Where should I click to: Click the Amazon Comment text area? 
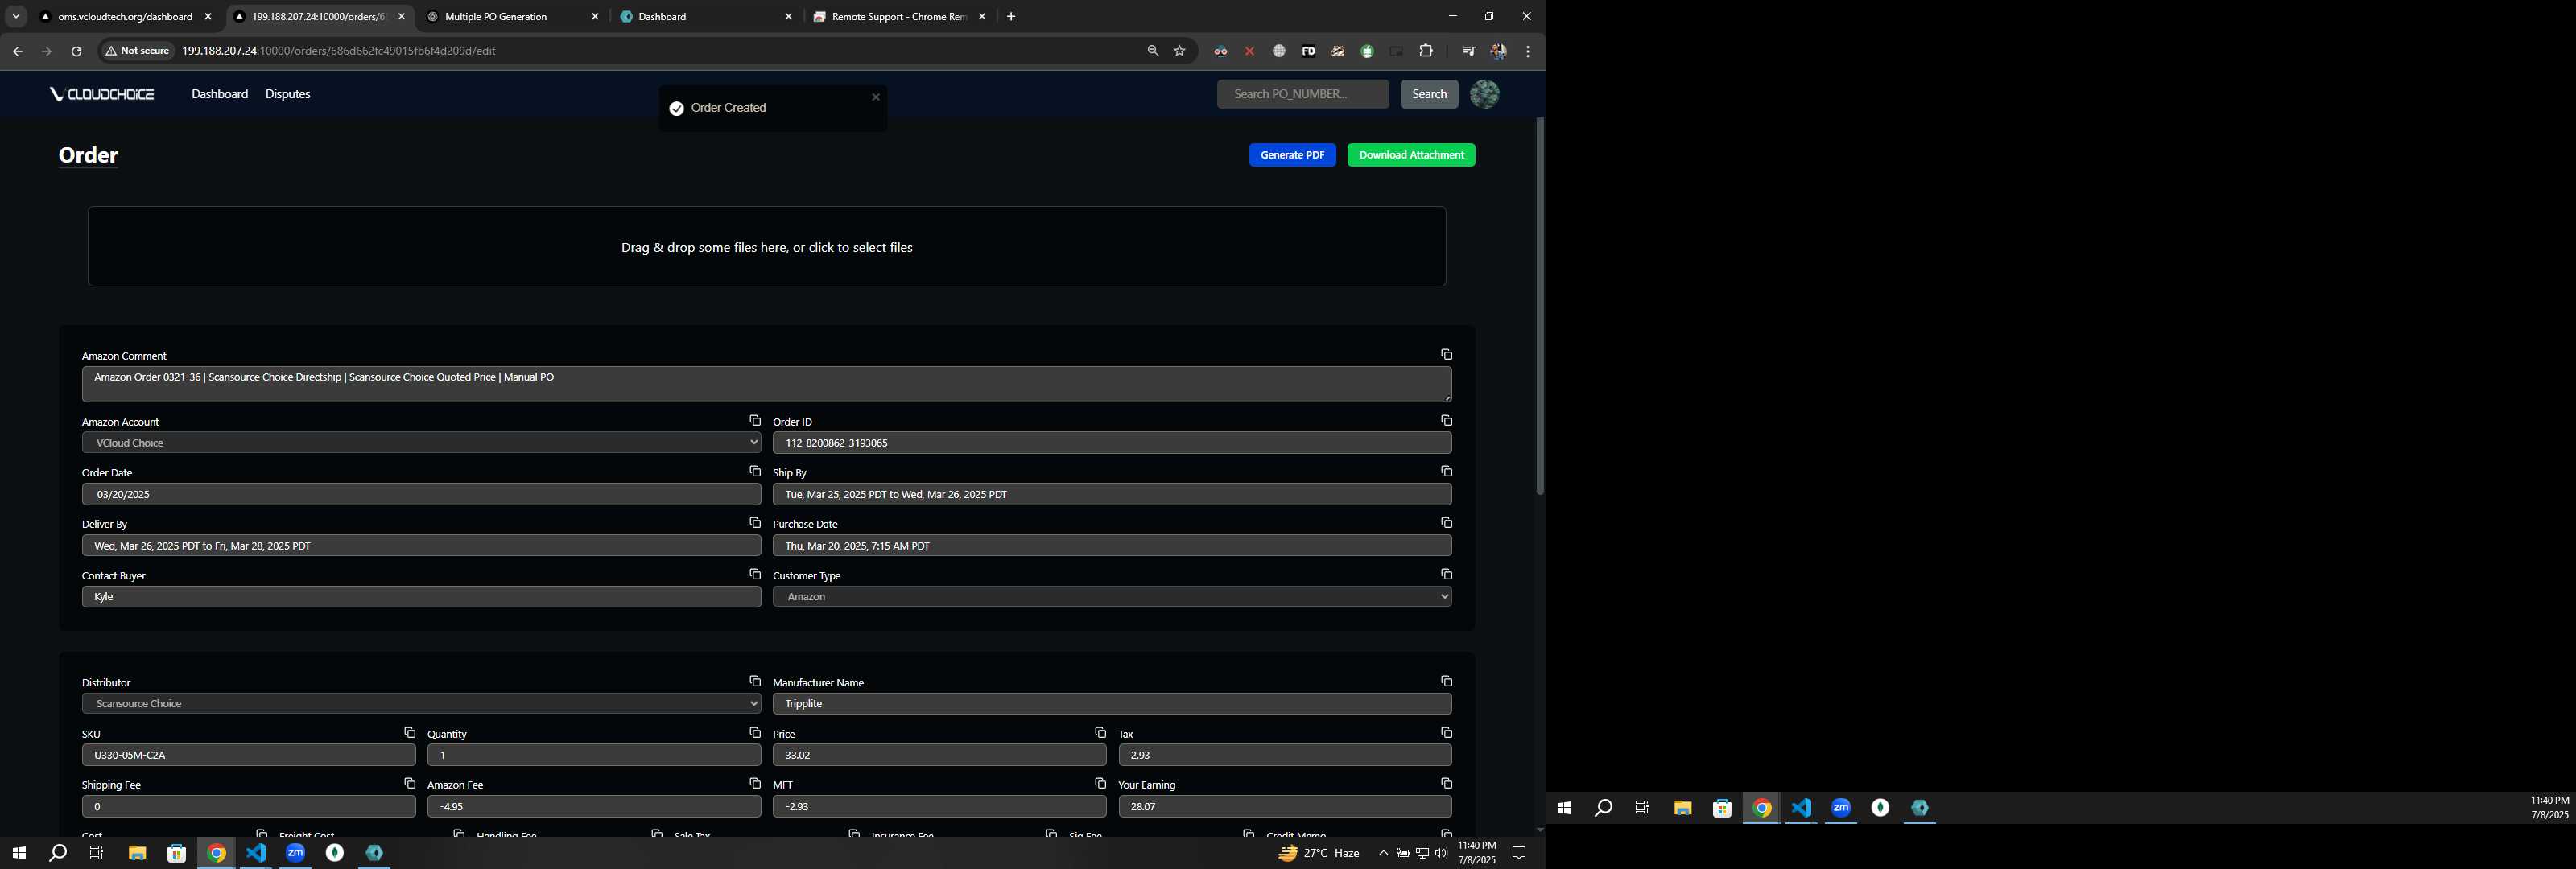tap(767, 384)
